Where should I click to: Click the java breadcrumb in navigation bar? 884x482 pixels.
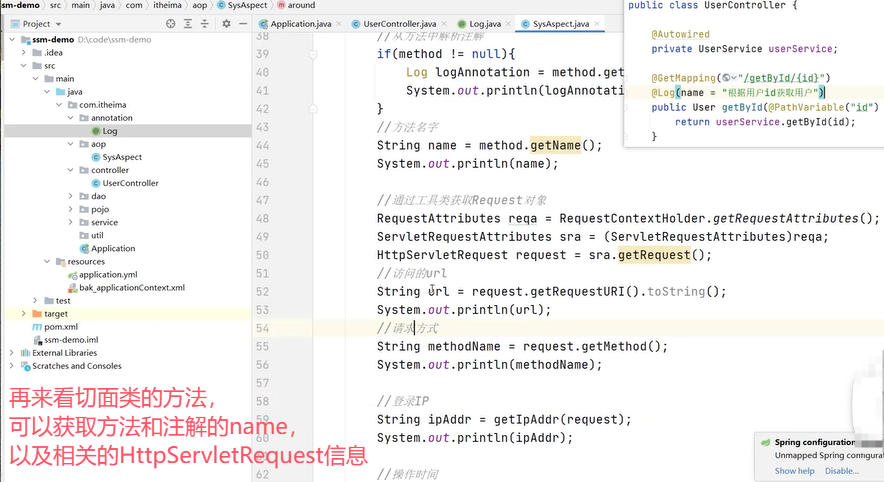pos(107,5)
